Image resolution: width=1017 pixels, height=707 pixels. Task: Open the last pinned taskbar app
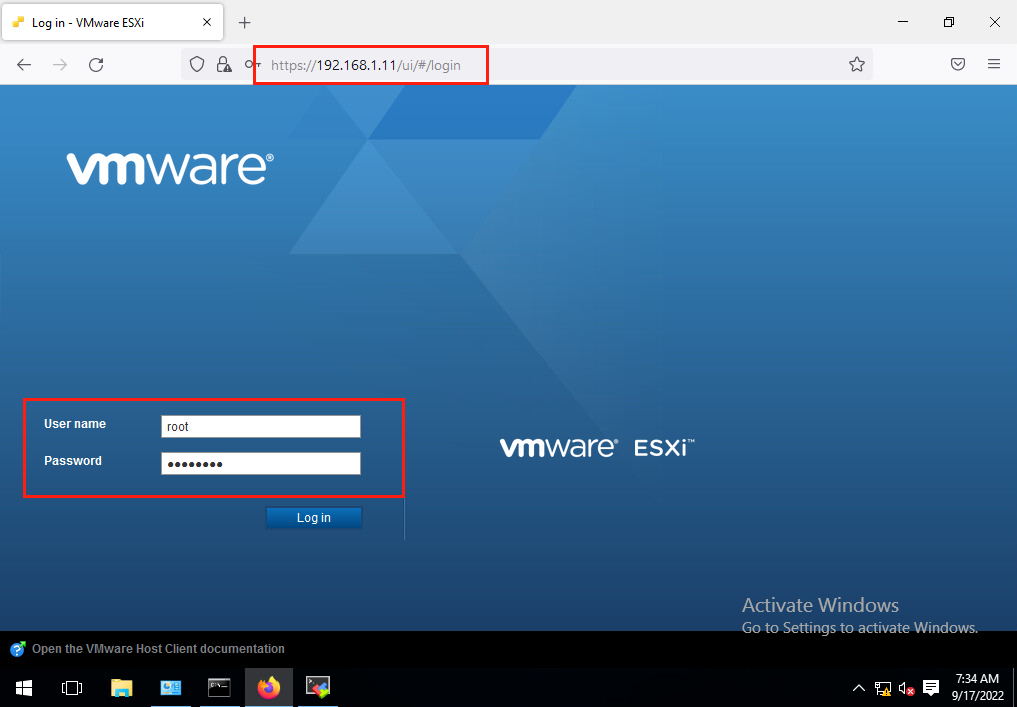pos(318,688)
